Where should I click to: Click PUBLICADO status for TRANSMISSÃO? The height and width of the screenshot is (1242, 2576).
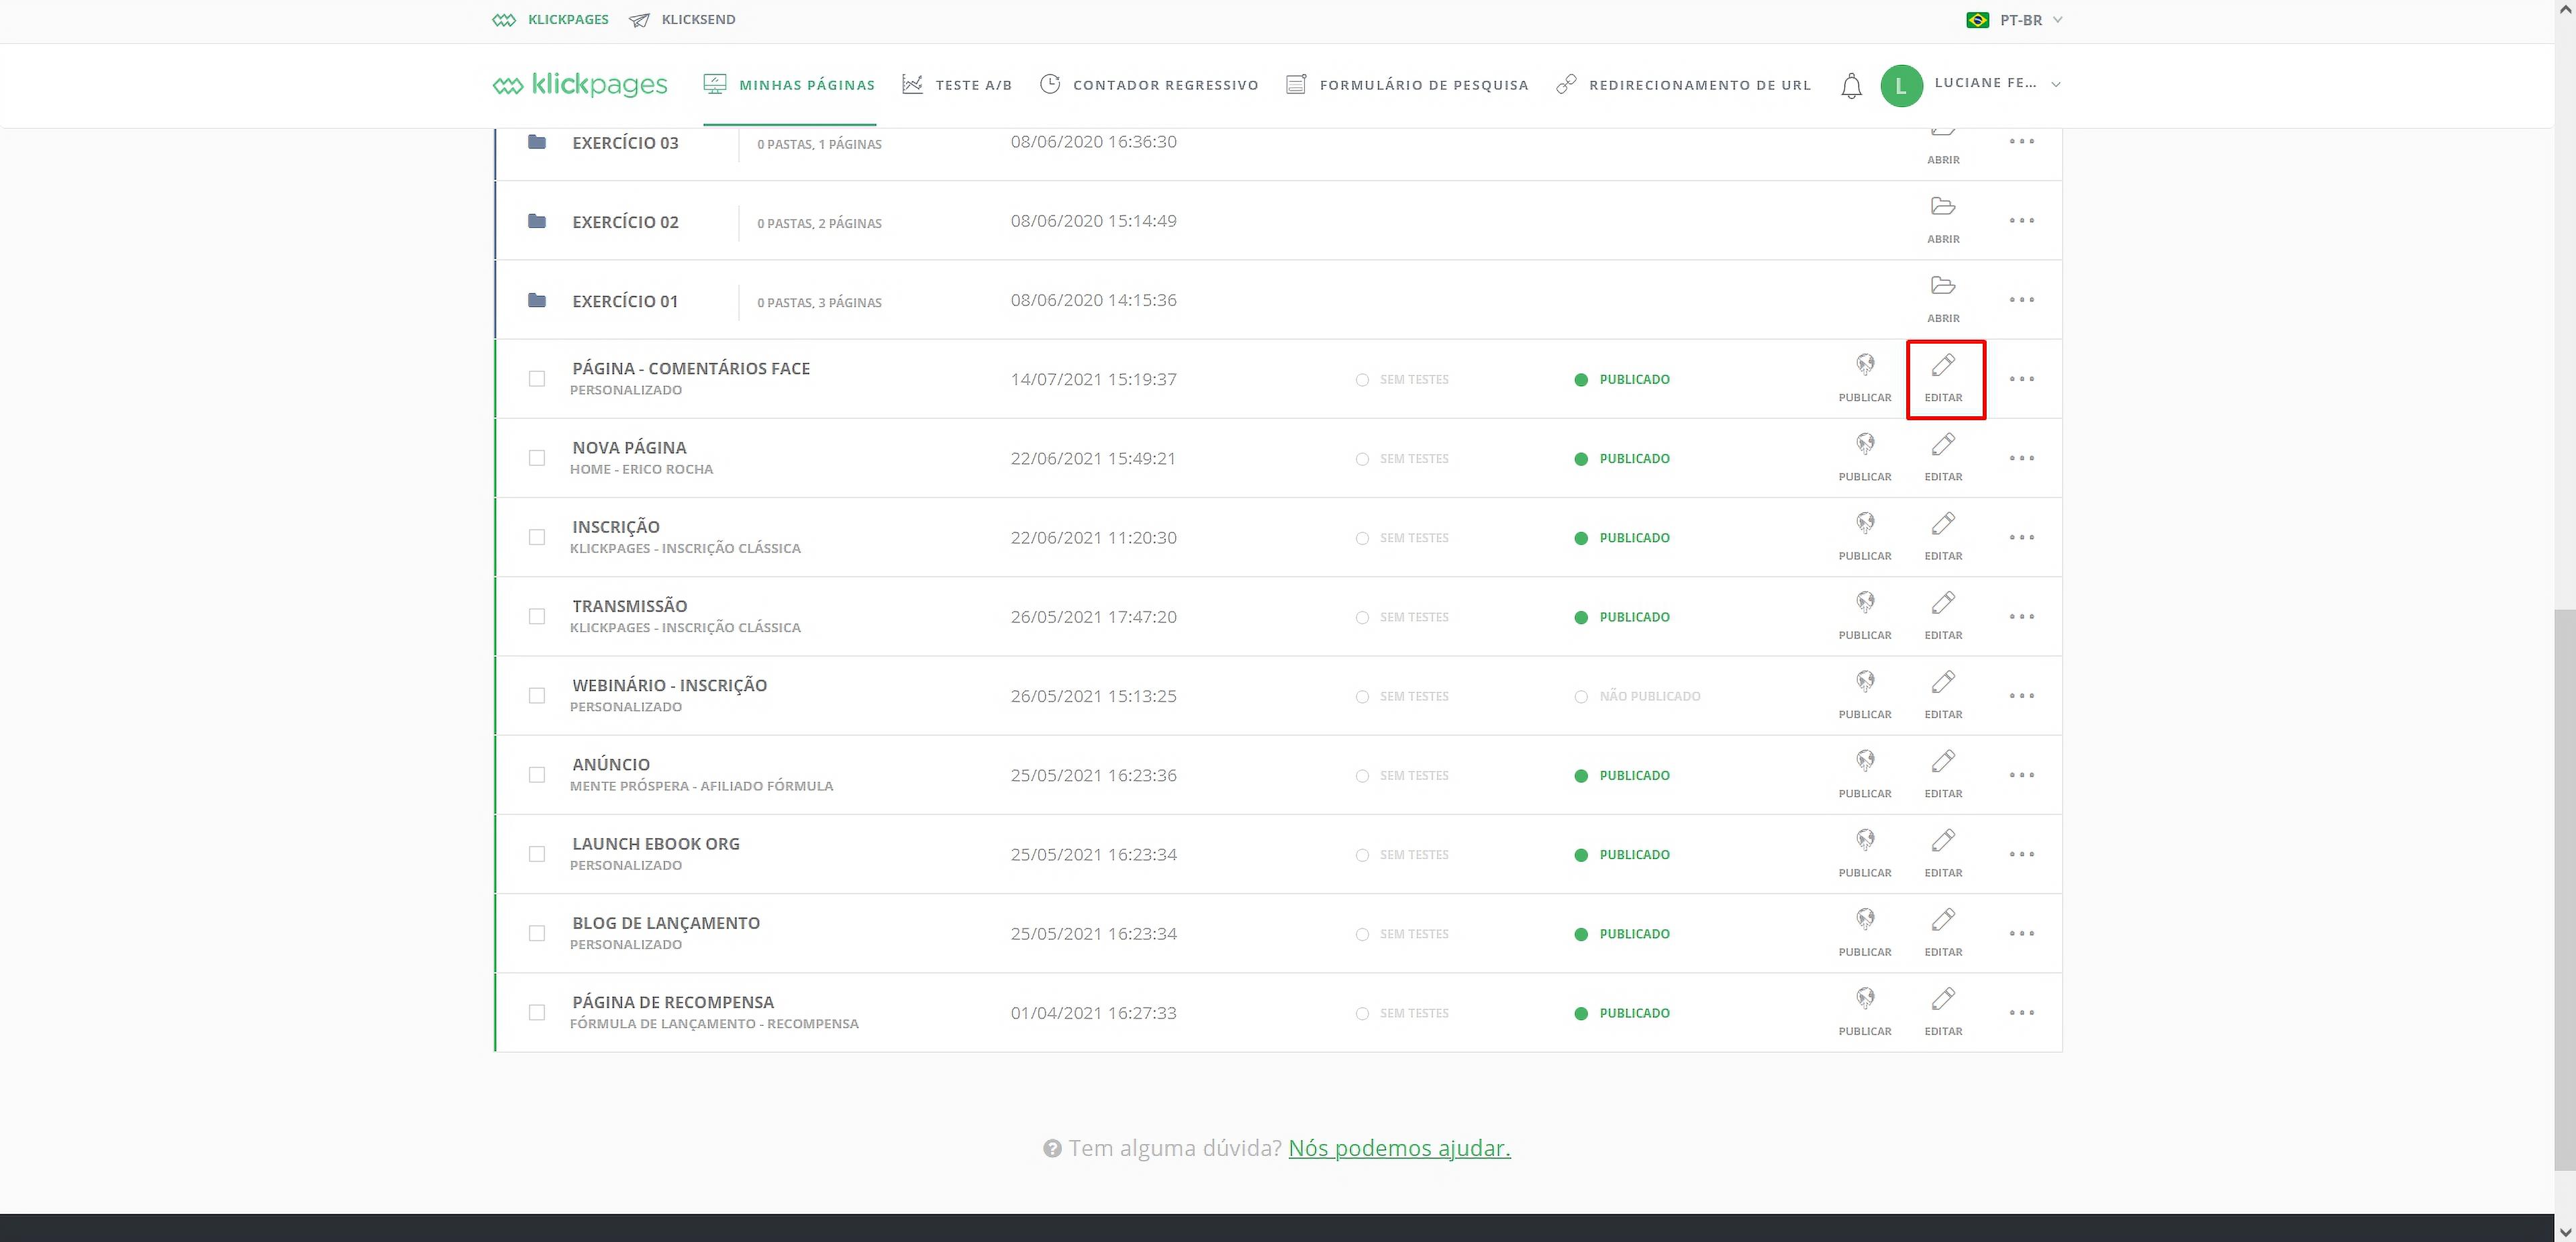click(1622, 617)
